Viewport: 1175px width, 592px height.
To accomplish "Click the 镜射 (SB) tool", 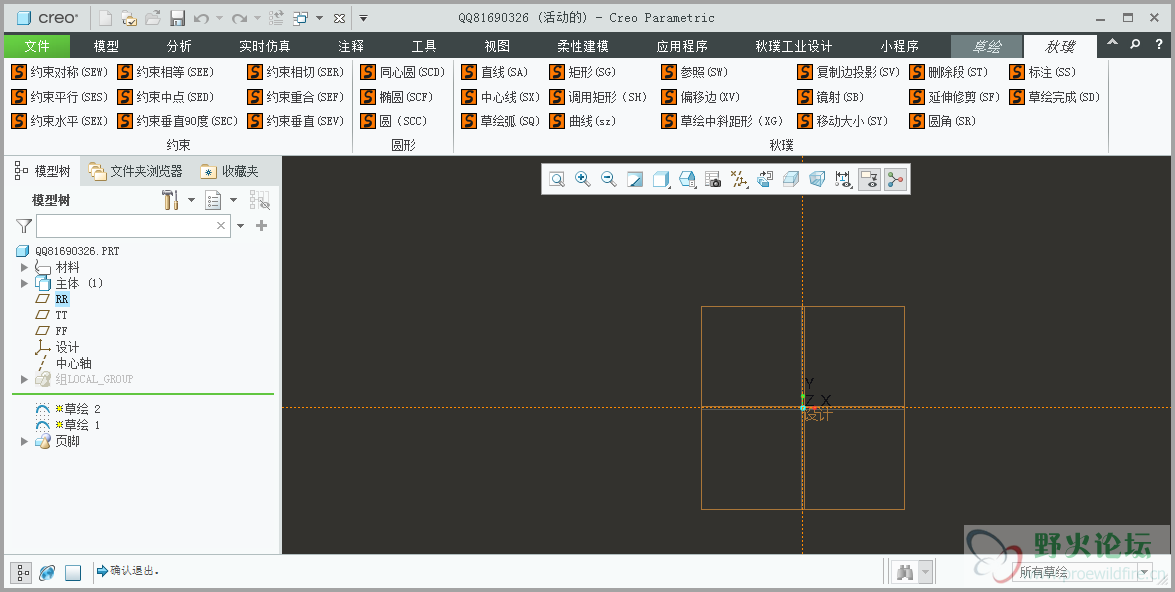I will click(830, 97).
